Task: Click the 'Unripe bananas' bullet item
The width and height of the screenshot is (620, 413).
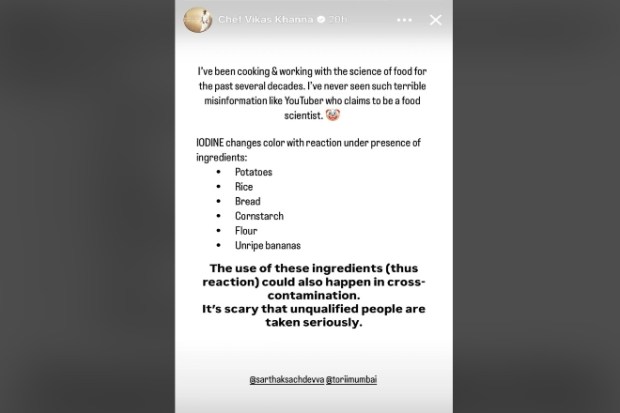Action: click(x=266, y=245)
